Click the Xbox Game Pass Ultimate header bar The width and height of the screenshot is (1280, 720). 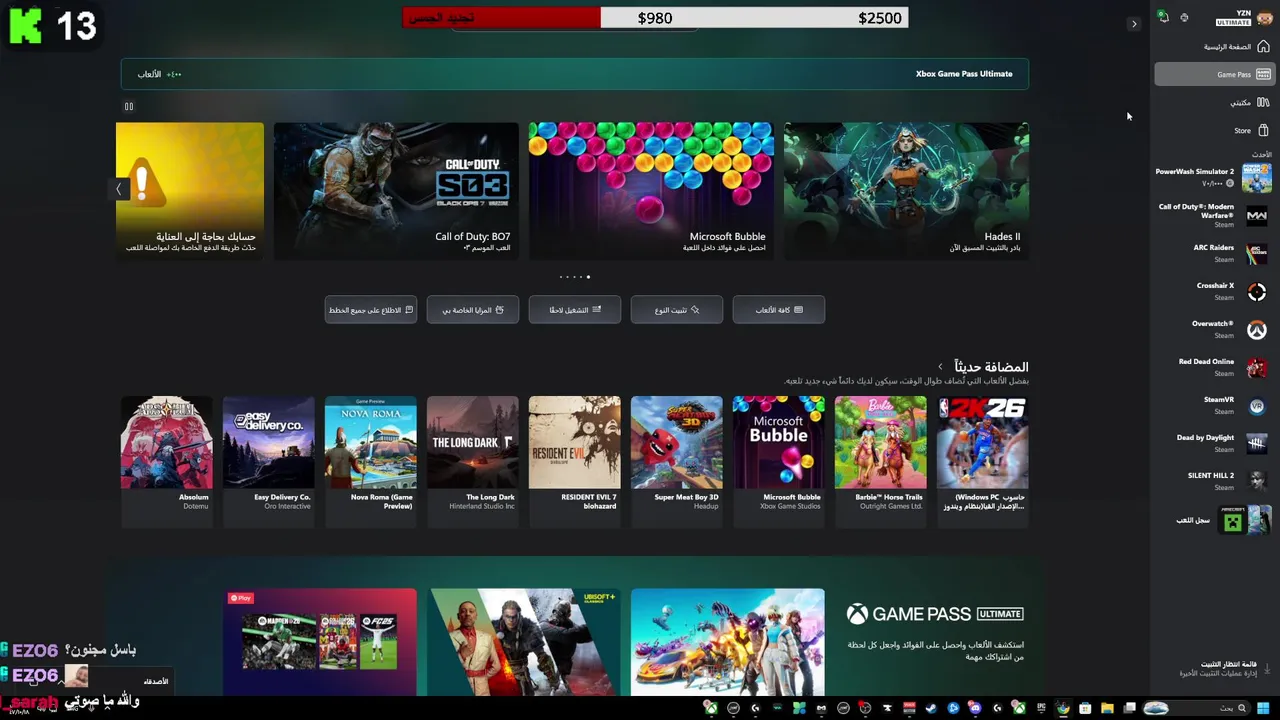pos(575,74)
